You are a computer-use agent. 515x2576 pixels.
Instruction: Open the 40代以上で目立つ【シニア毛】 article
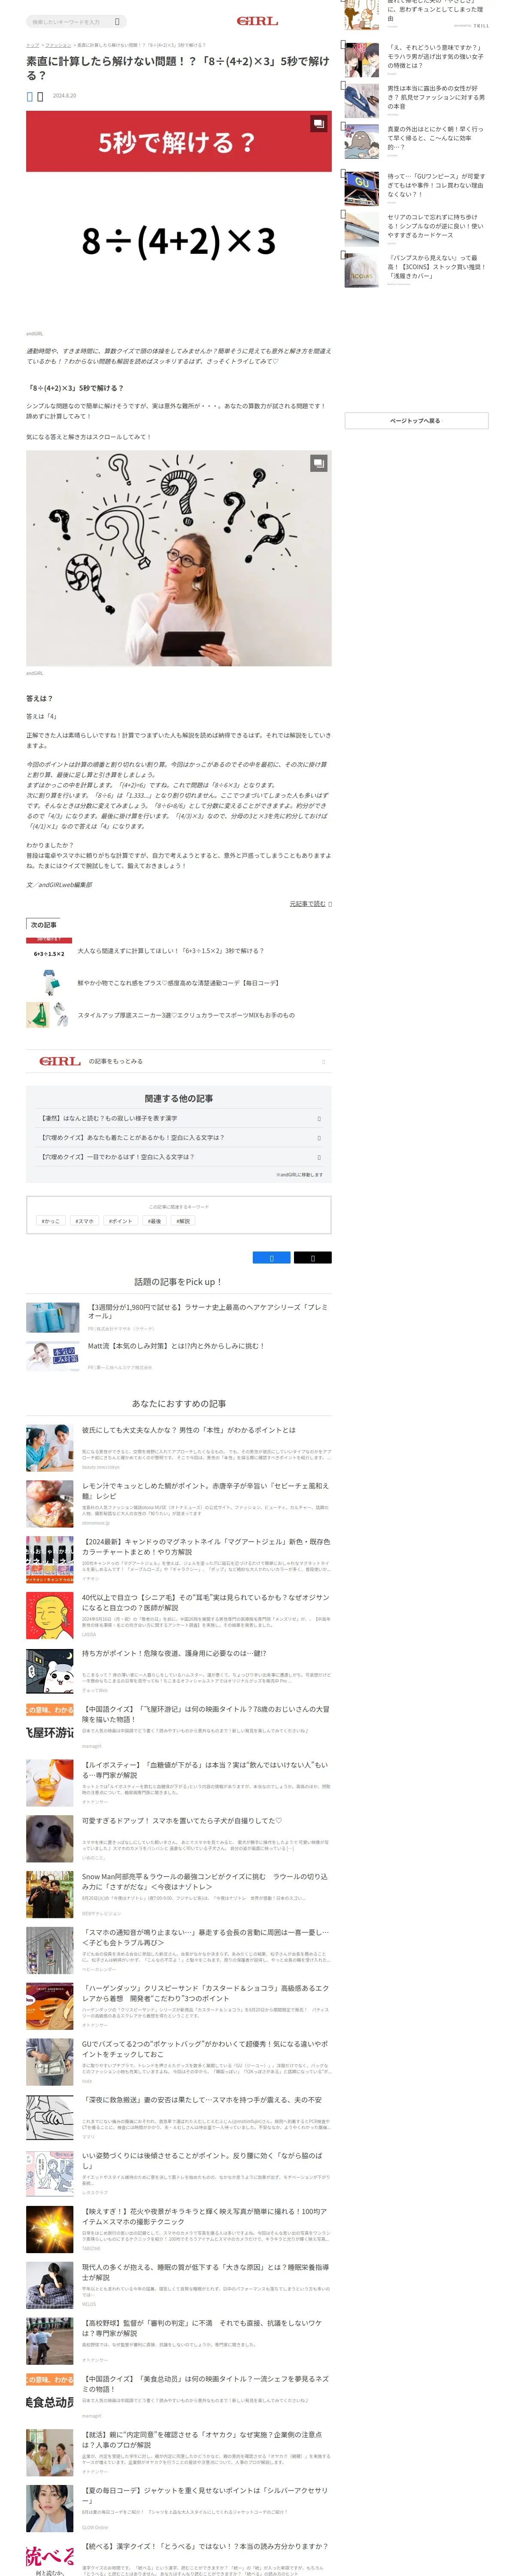(x=205, y=1603)
